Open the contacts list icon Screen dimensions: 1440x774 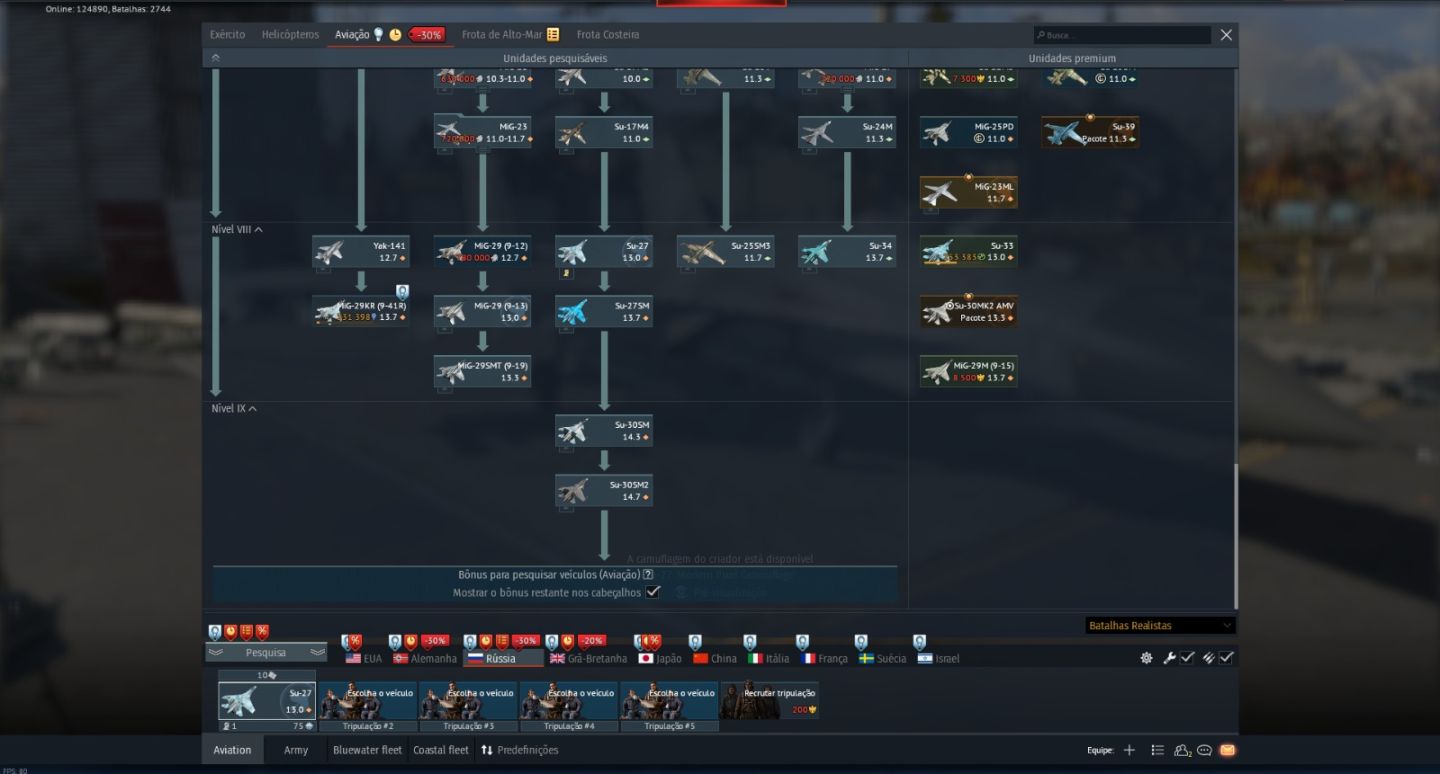[1157, 750]
